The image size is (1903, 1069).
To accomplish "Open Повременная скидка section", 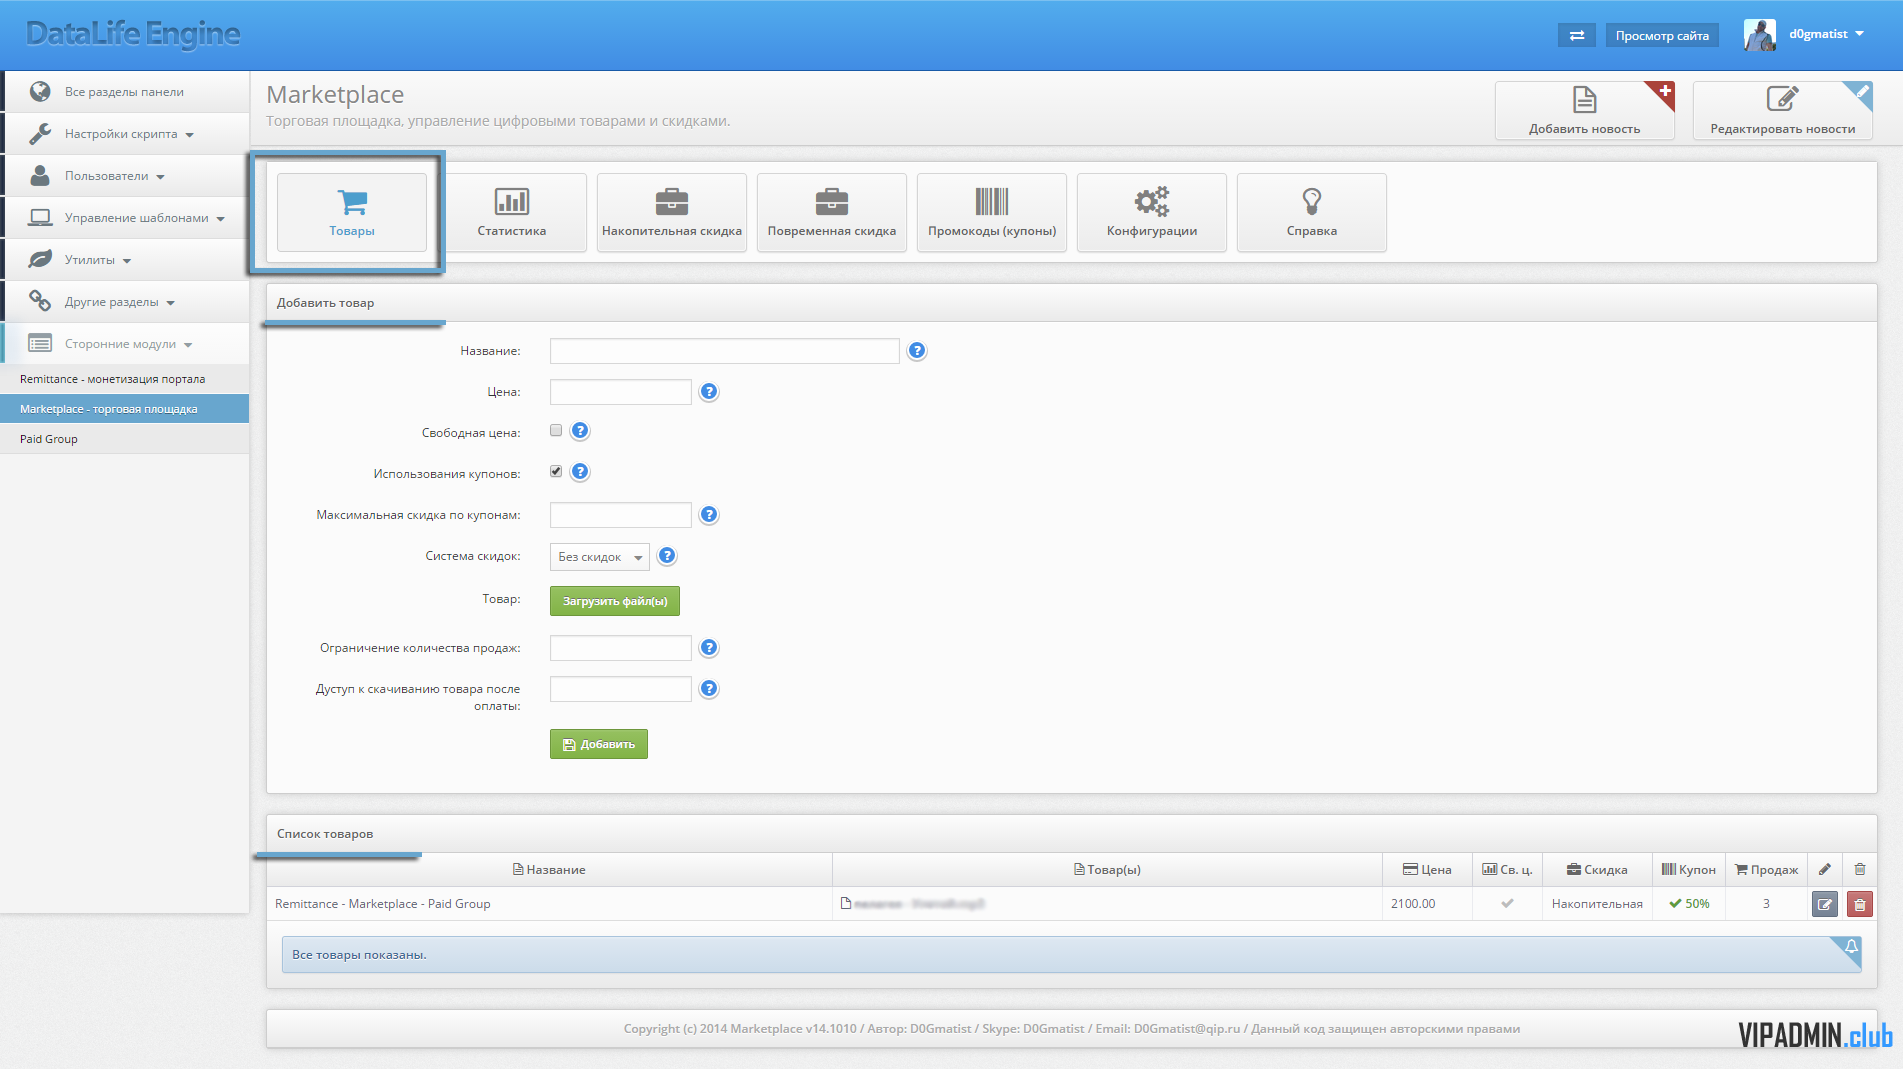I will pos(832,212).
